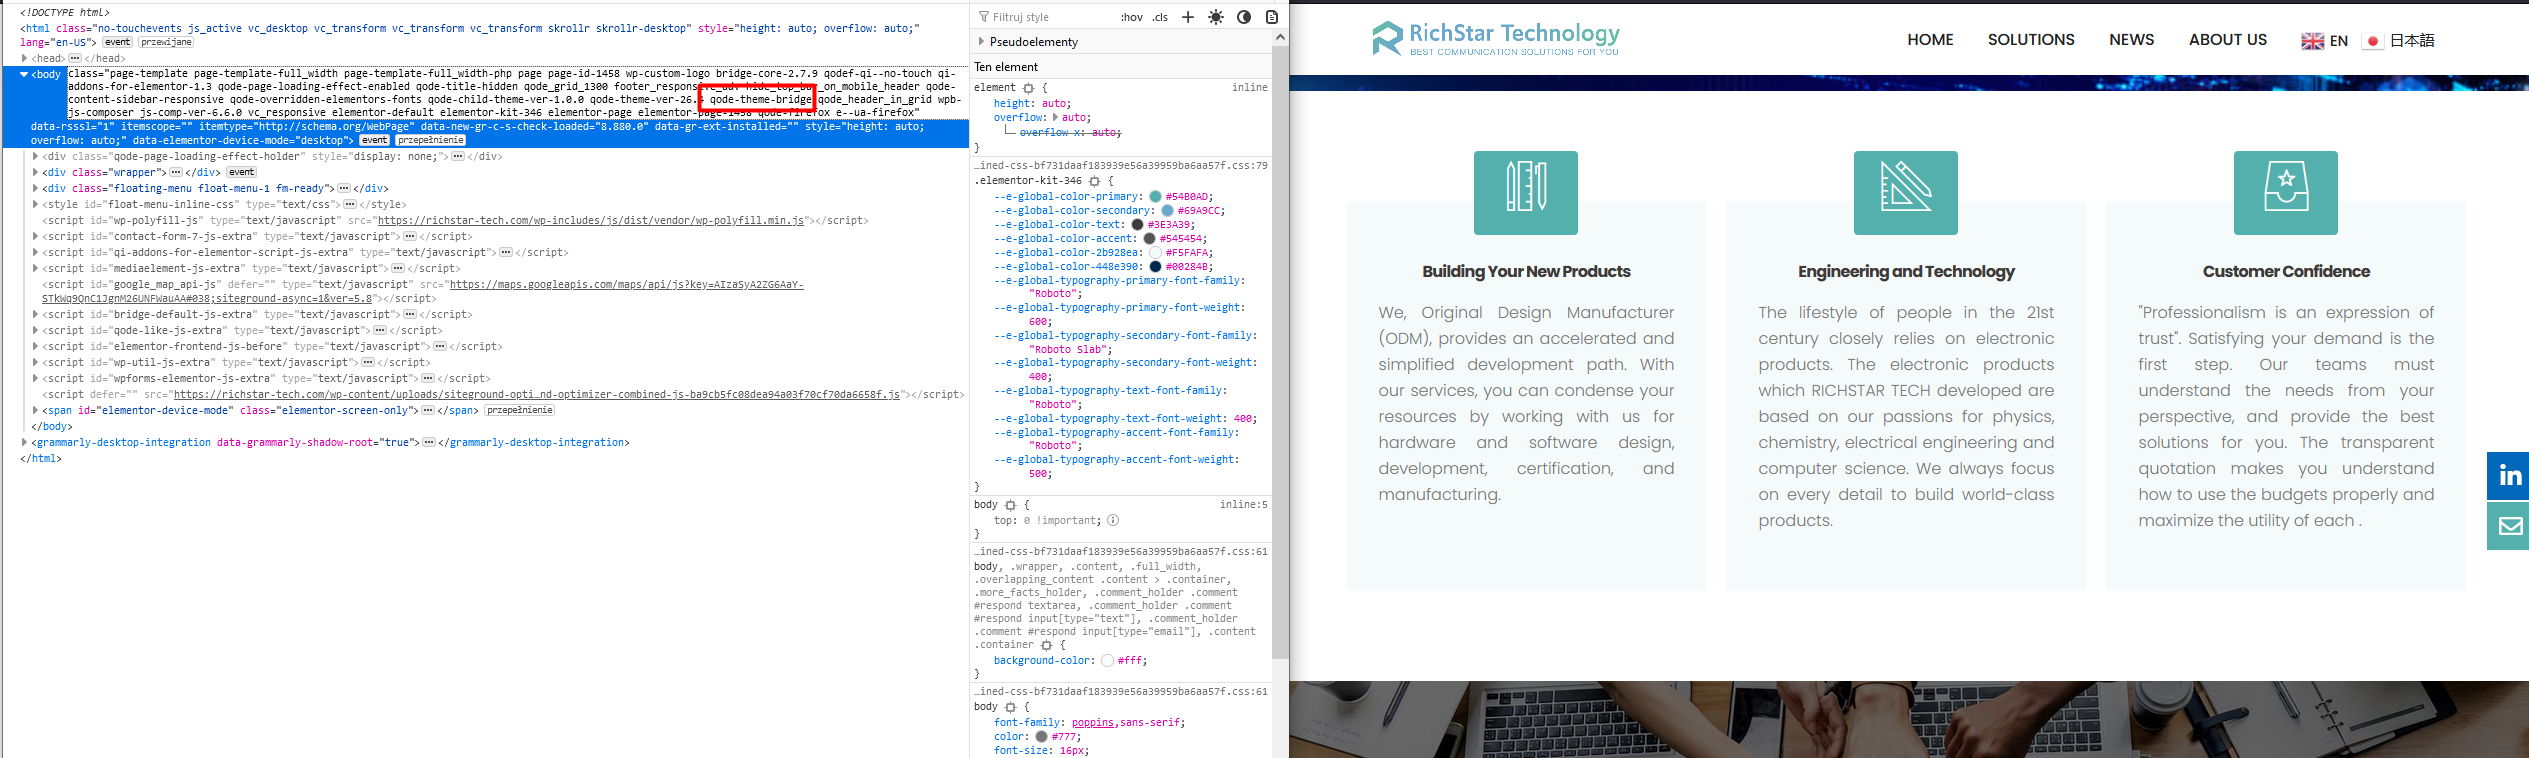Expand the floating-menu div node

[x=35, y=188]
